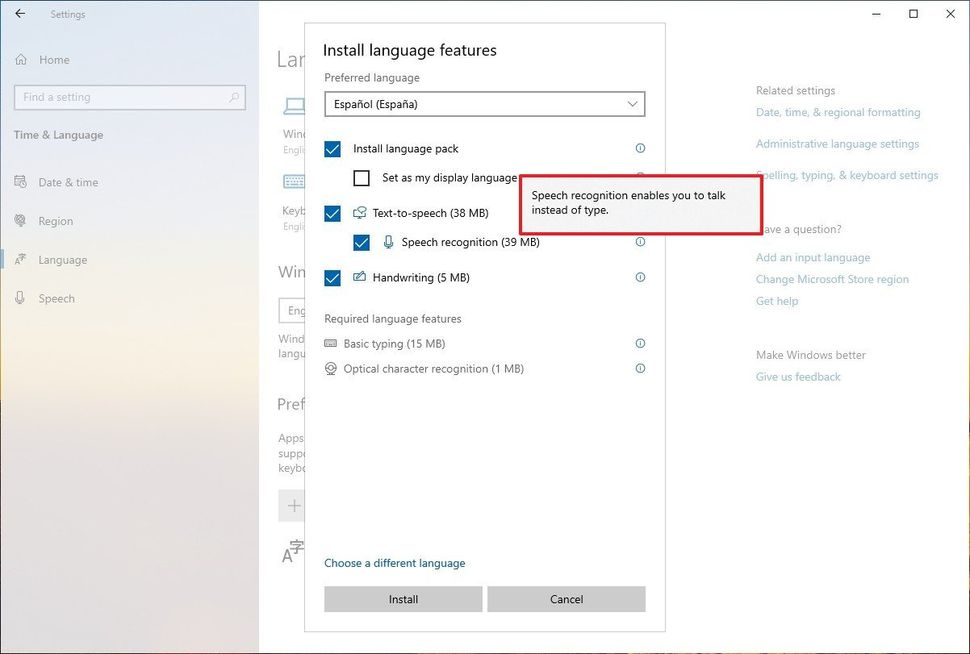The height and width of the screenshot is (654, 970).
Task: Click the Basic typing keyboard icon
Action: pos(331,343)
